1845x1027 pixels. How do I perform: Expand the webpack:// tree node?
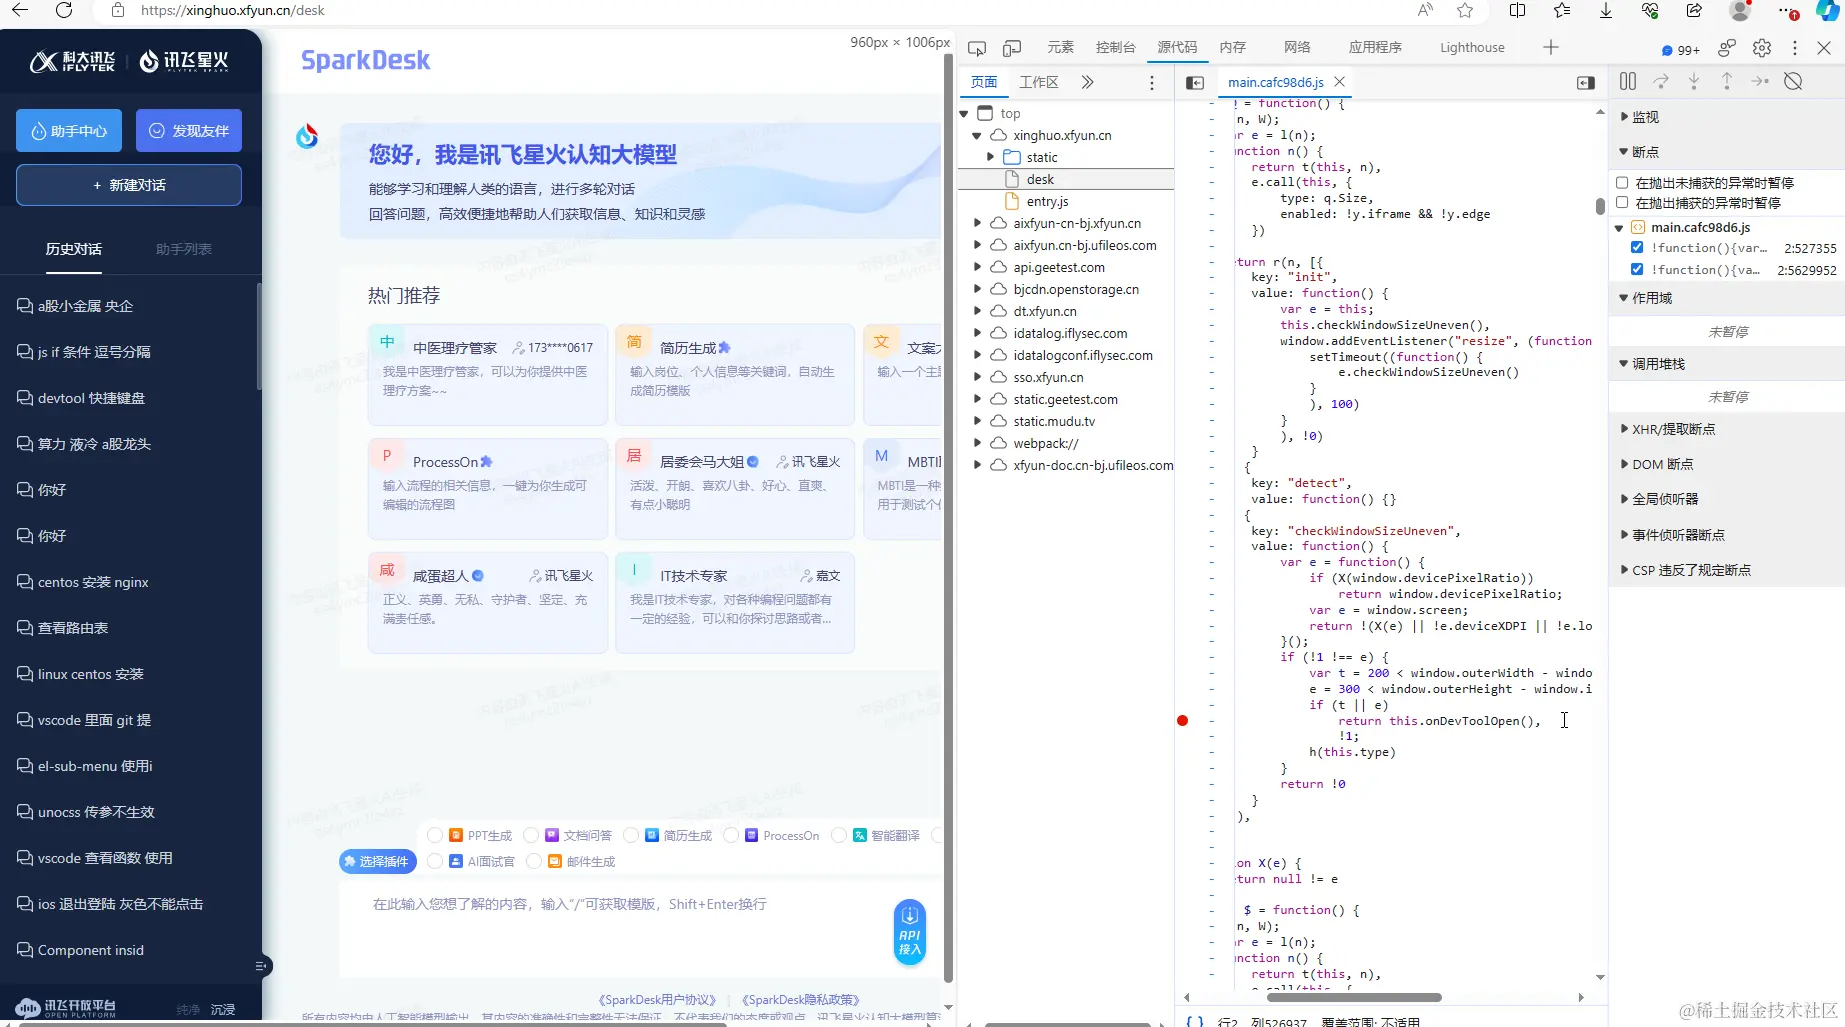click(977, 443)
